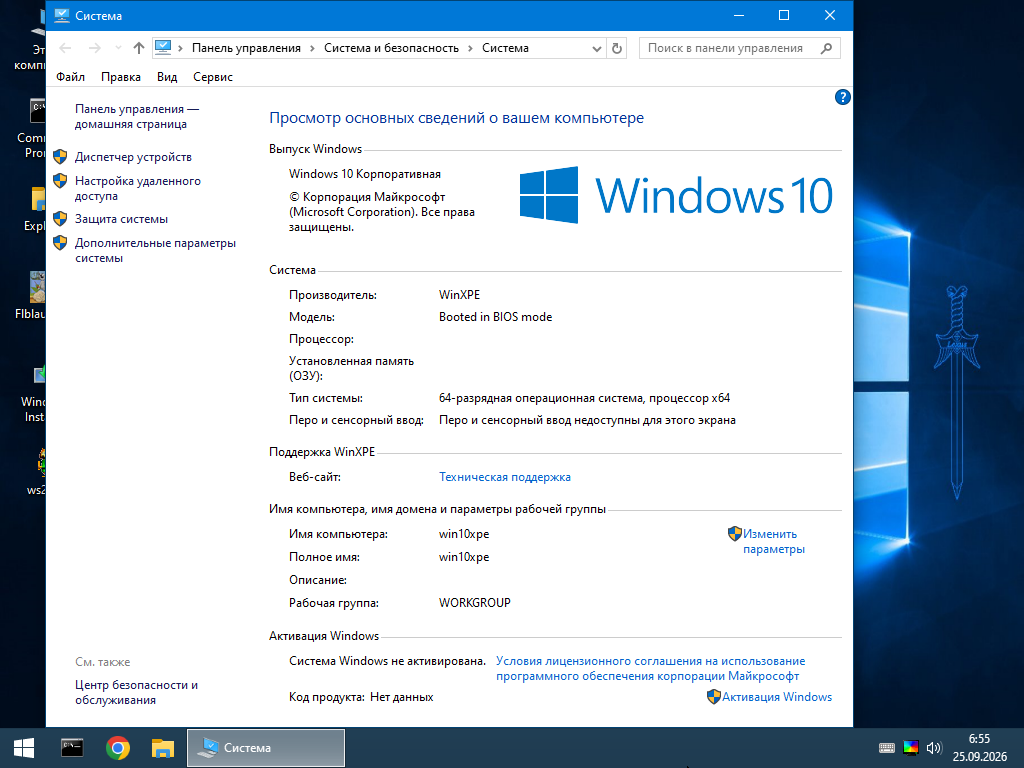Open the Microsoft license terms link
The height and width of the screenshot is (768, 1024).
pyautogui.click(x=650, y=668)
